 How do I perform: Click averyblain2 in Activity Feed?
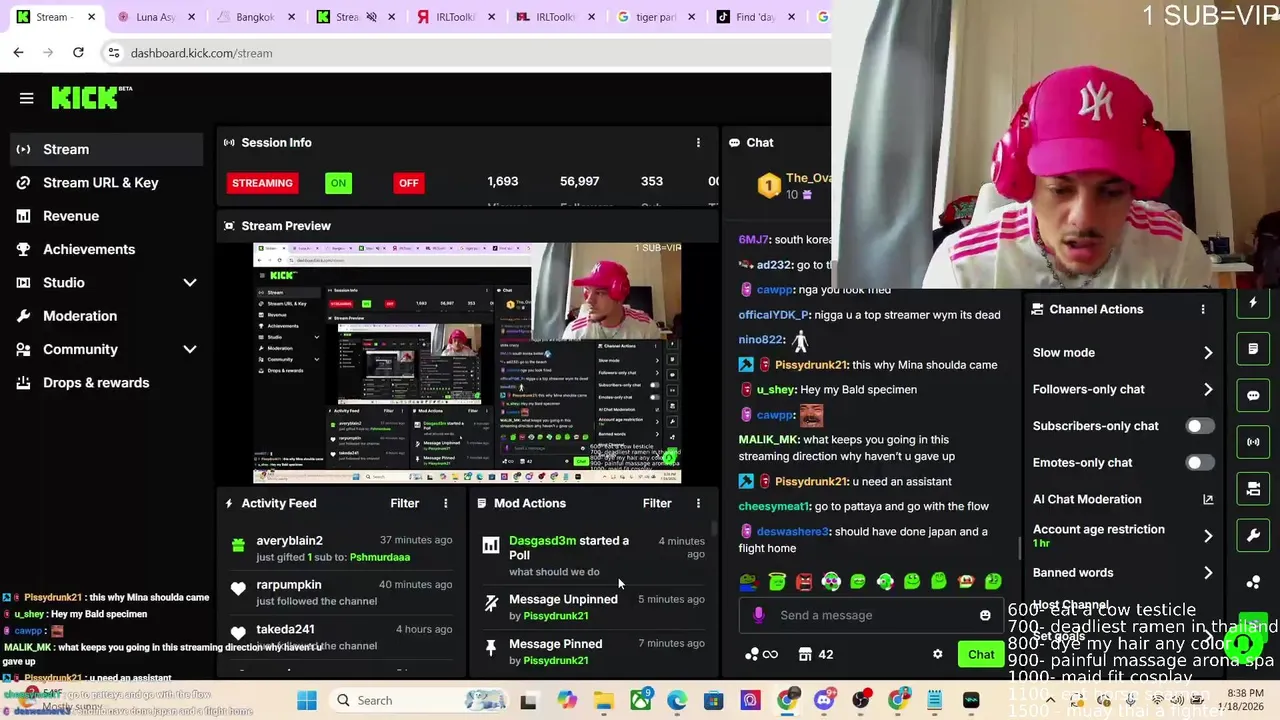pos(289,541)
